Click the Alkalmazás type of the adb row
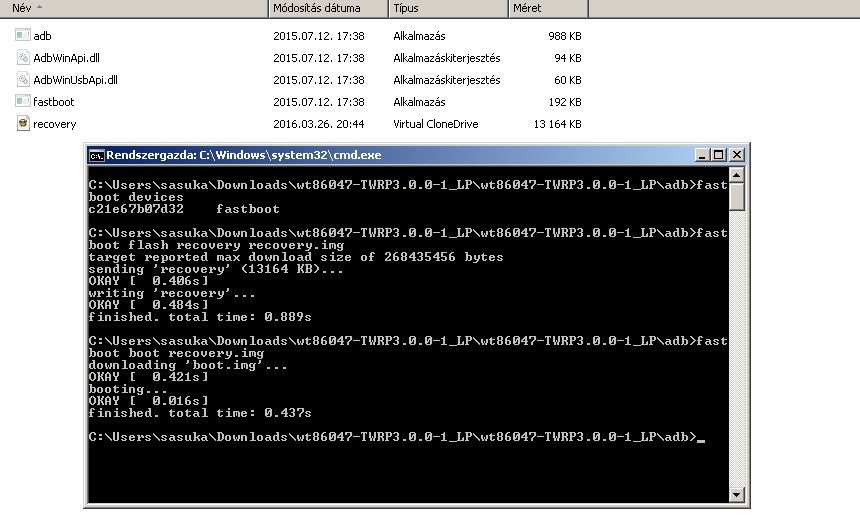 (x=419, y=36)
